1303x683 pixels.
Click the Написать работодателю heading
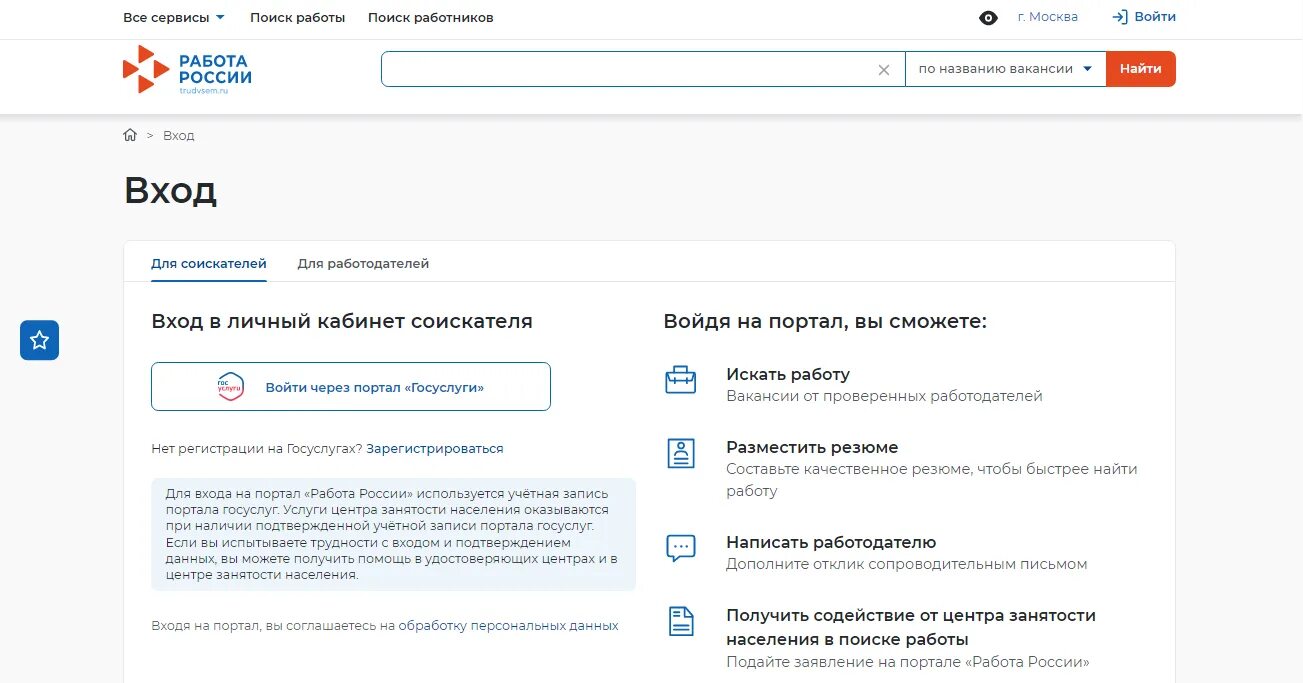tap(831, 542)
